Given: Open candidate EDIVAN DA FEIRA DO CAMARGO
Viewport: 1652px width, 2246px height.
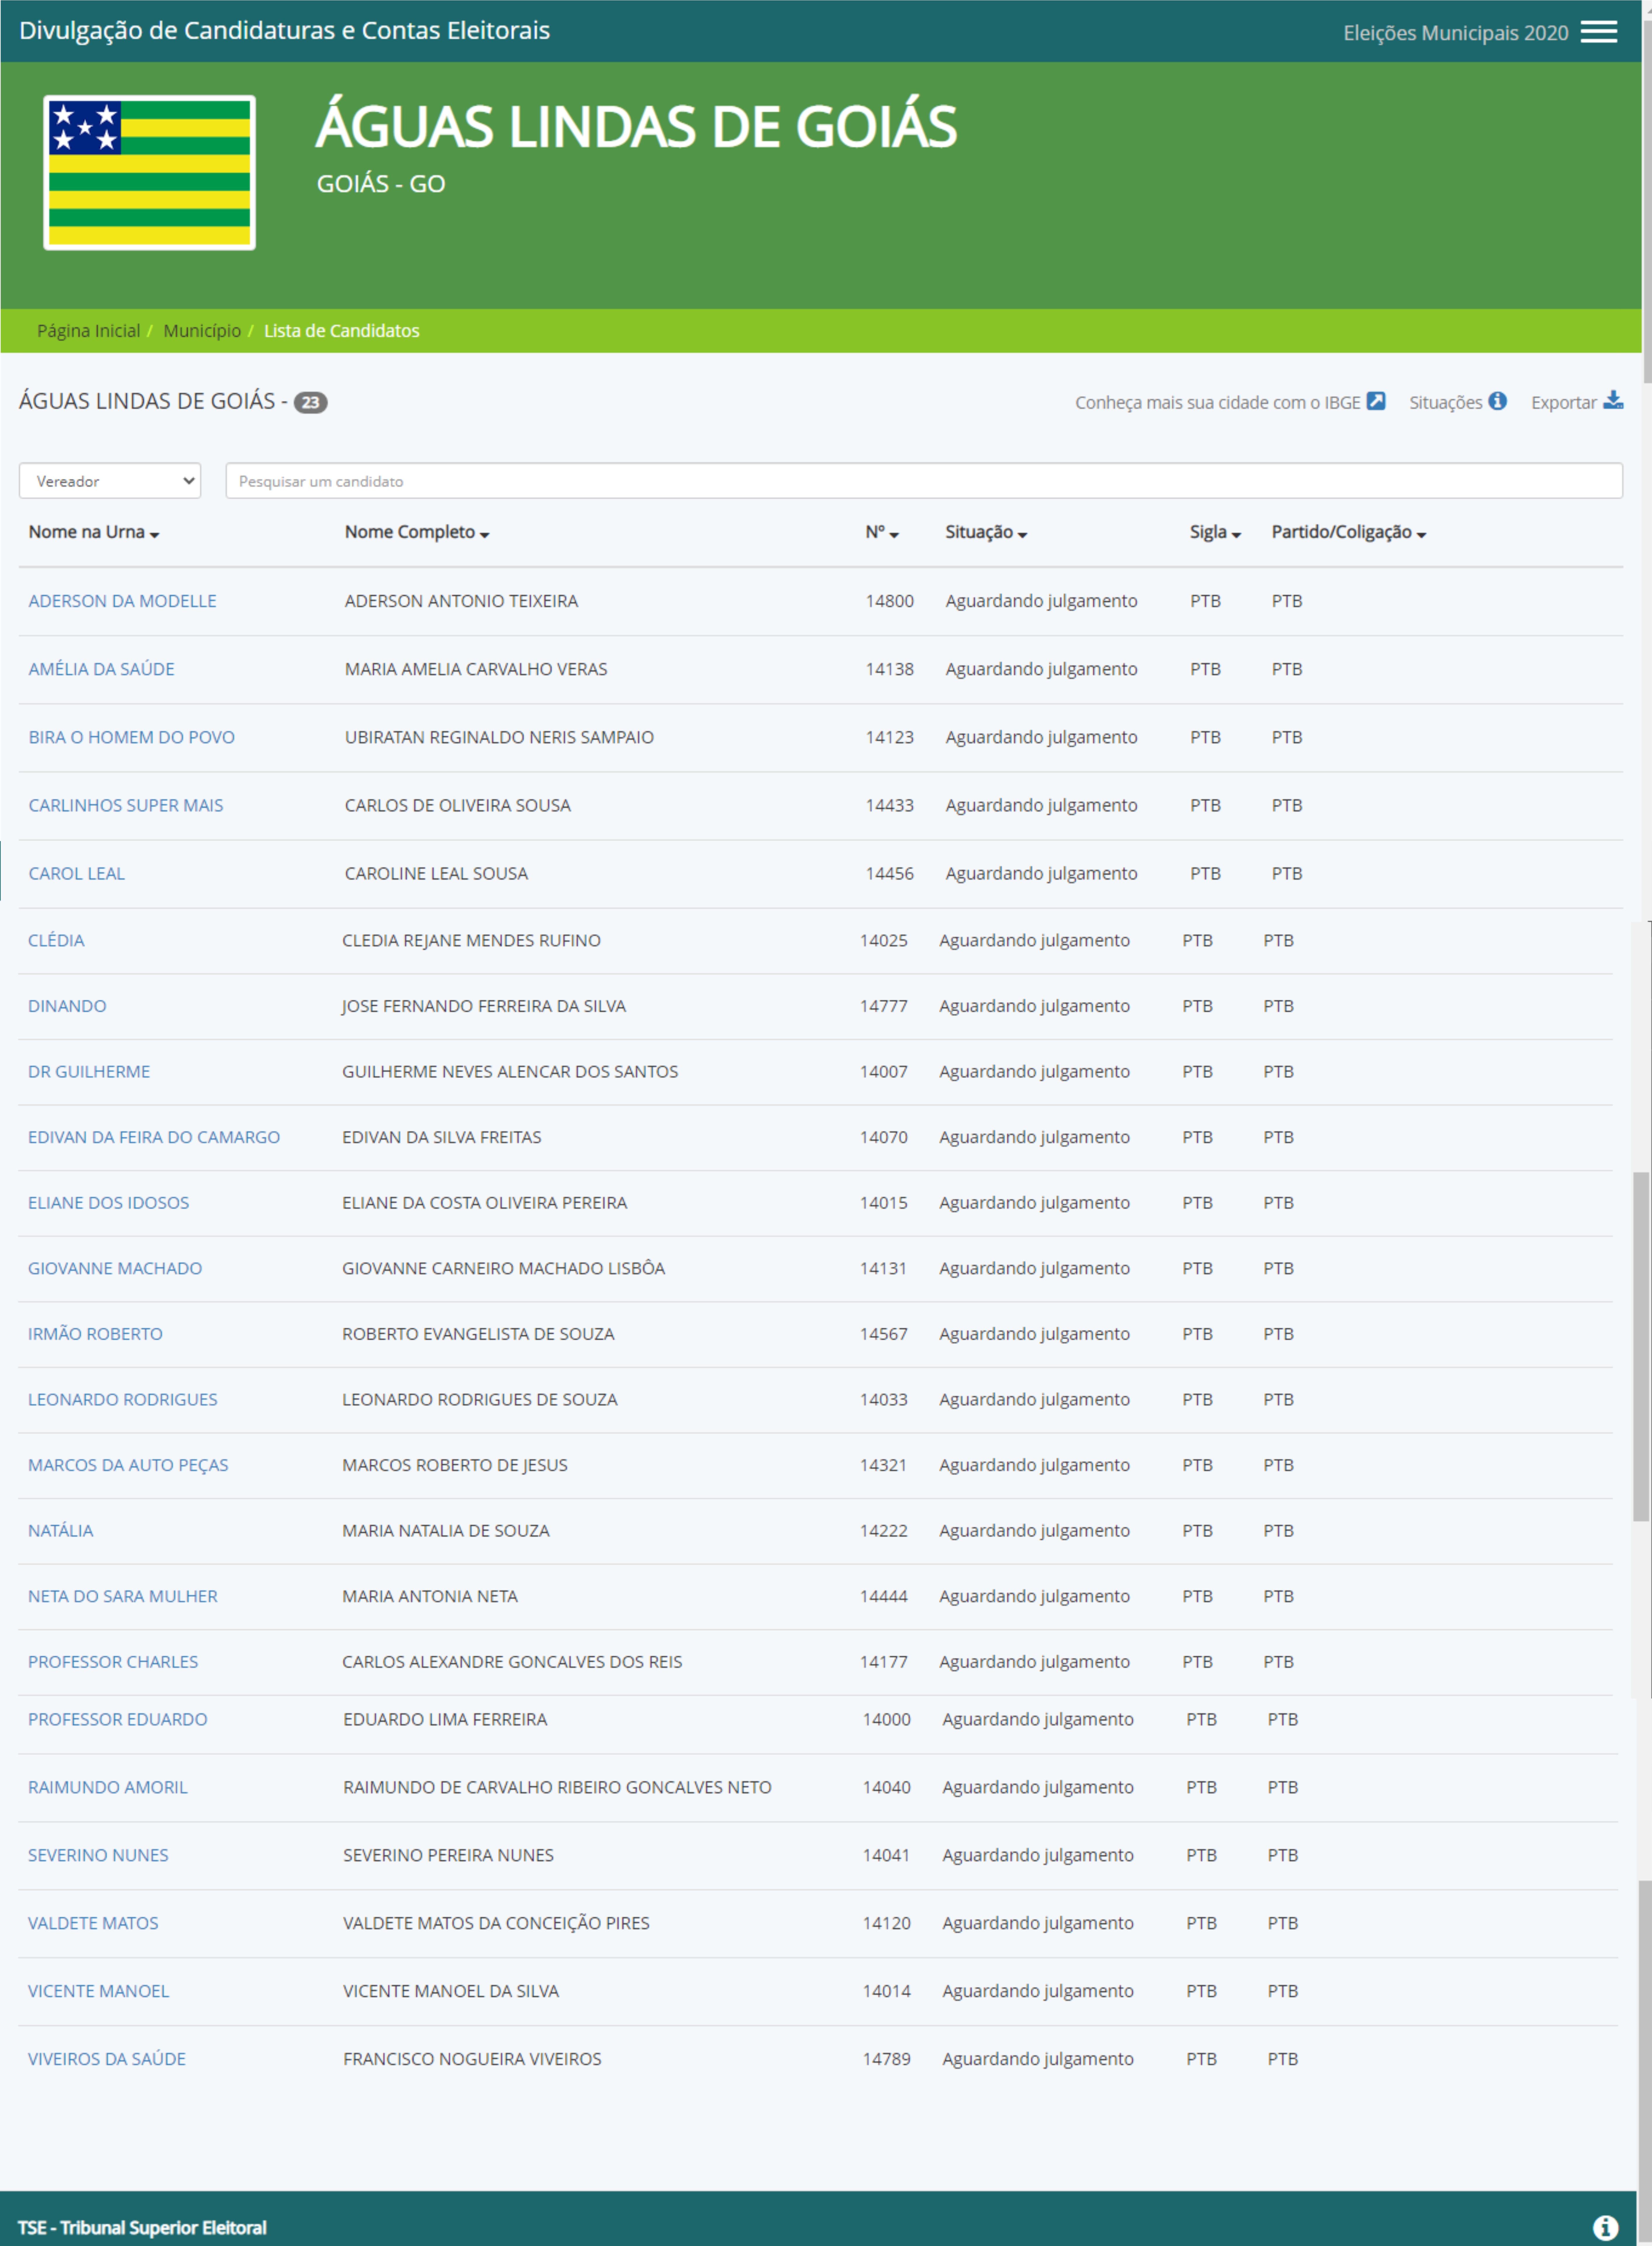Looking at the screenshot, I should point(154,1137).
